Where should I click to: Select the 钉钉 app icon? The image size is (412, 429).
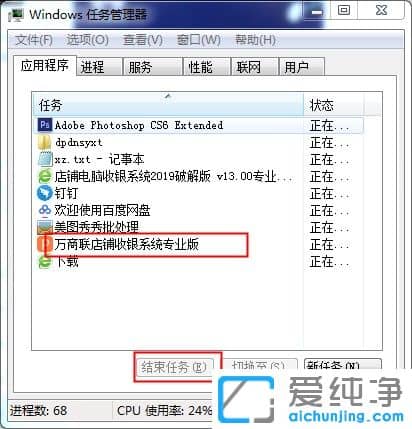pyautogui.click(x=45, y=193)
